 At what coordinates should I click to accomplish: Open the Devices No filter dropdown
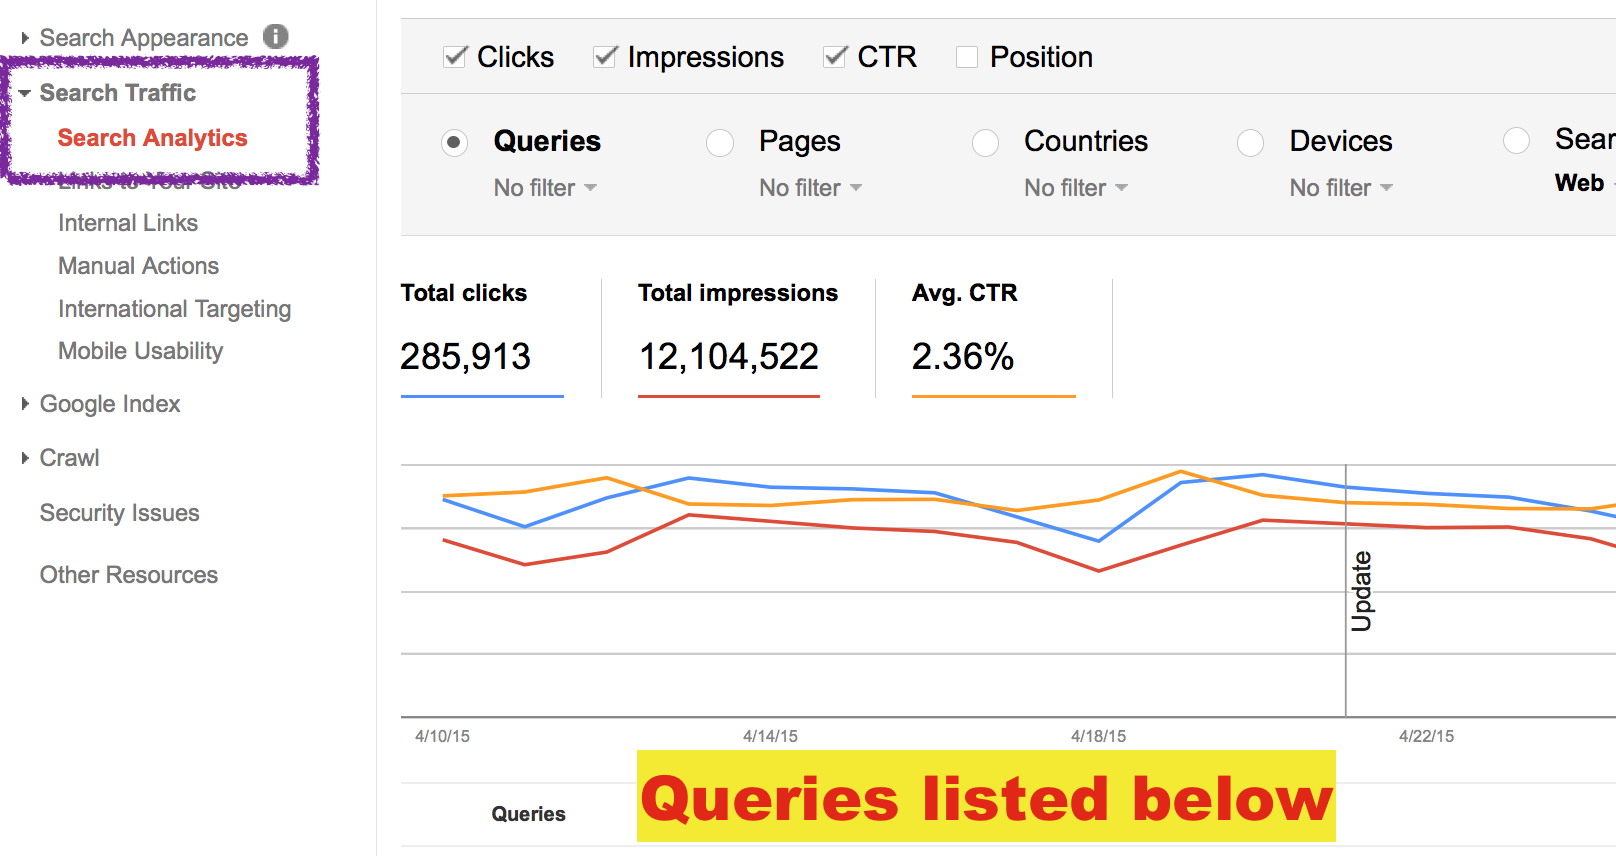pyautogui.click(x=1340, y=188)
